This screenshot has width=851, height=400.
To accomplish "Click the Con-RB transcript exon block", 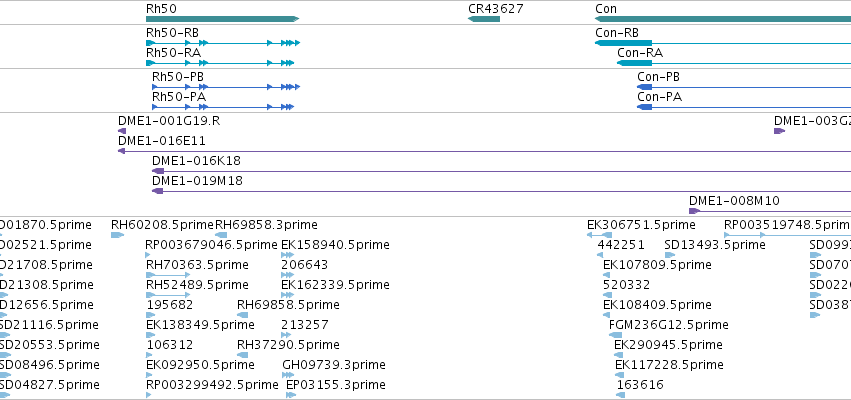I will tap(624, 43).
